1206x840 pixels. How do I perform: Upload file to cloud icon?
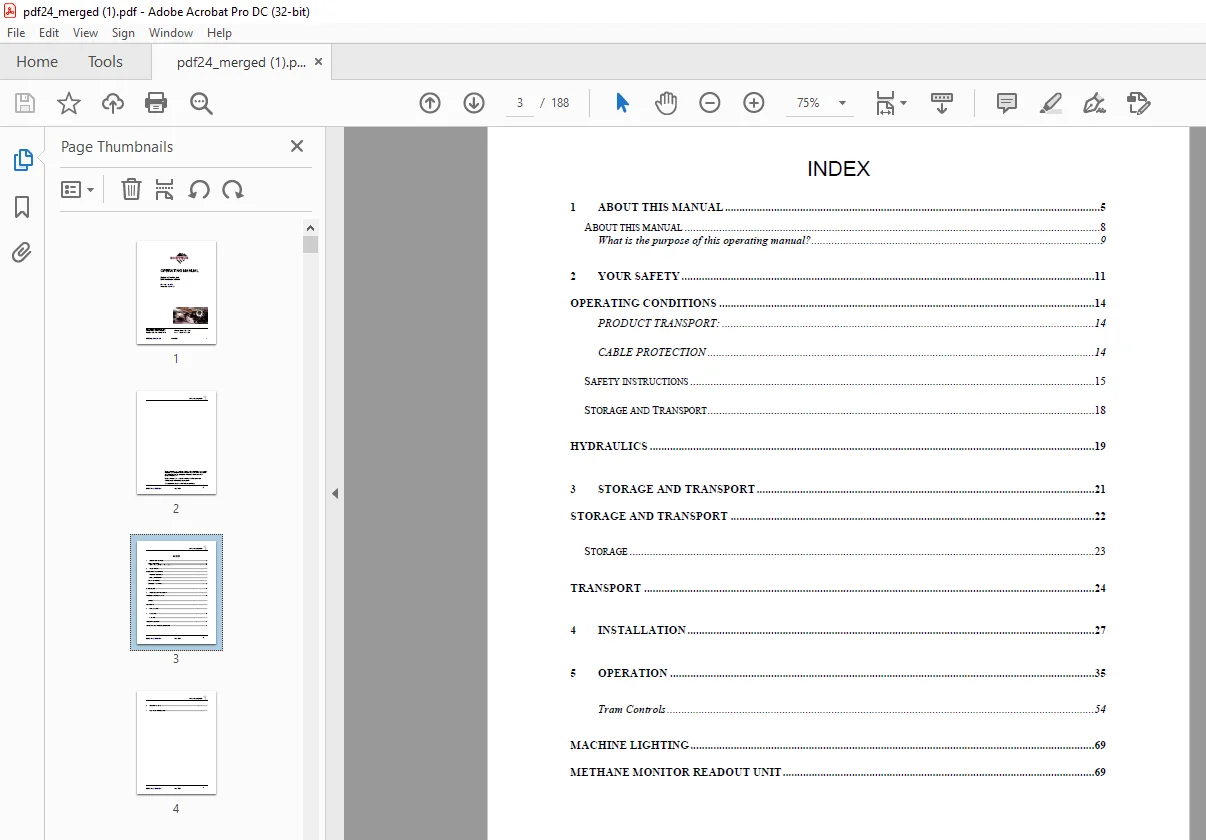(x=113, y=103)
